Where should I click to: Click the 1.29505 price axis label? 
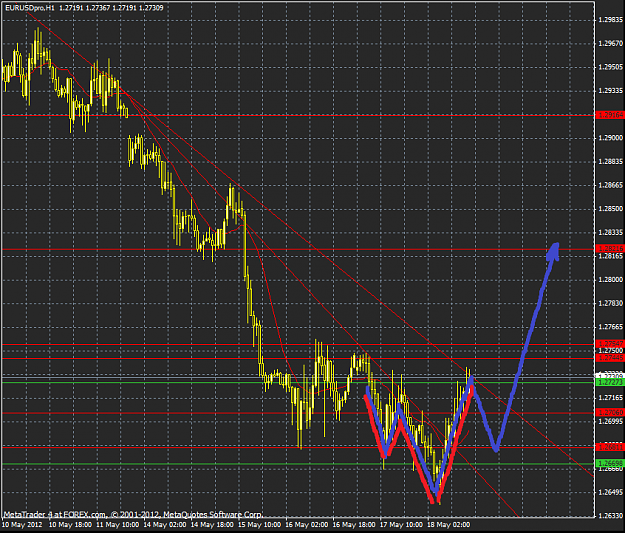[610, 67]
